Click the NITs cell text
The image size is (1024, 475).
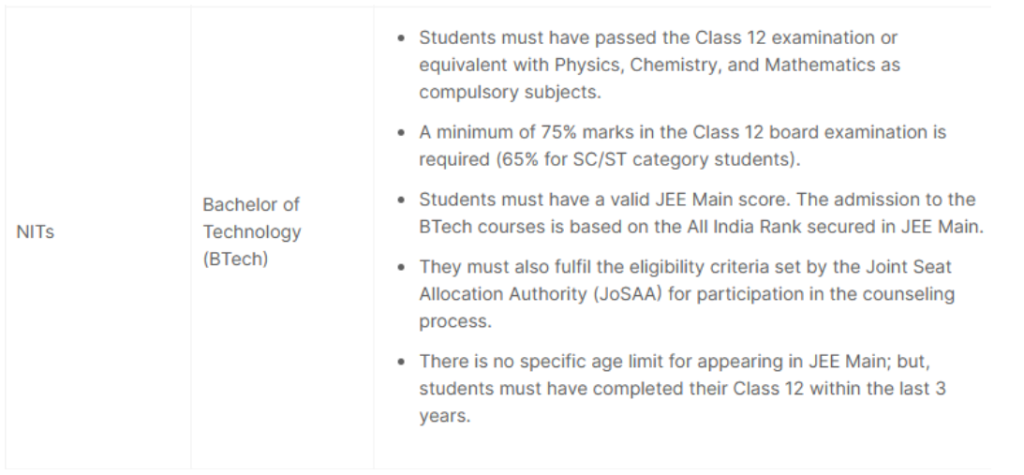(35, 232)
